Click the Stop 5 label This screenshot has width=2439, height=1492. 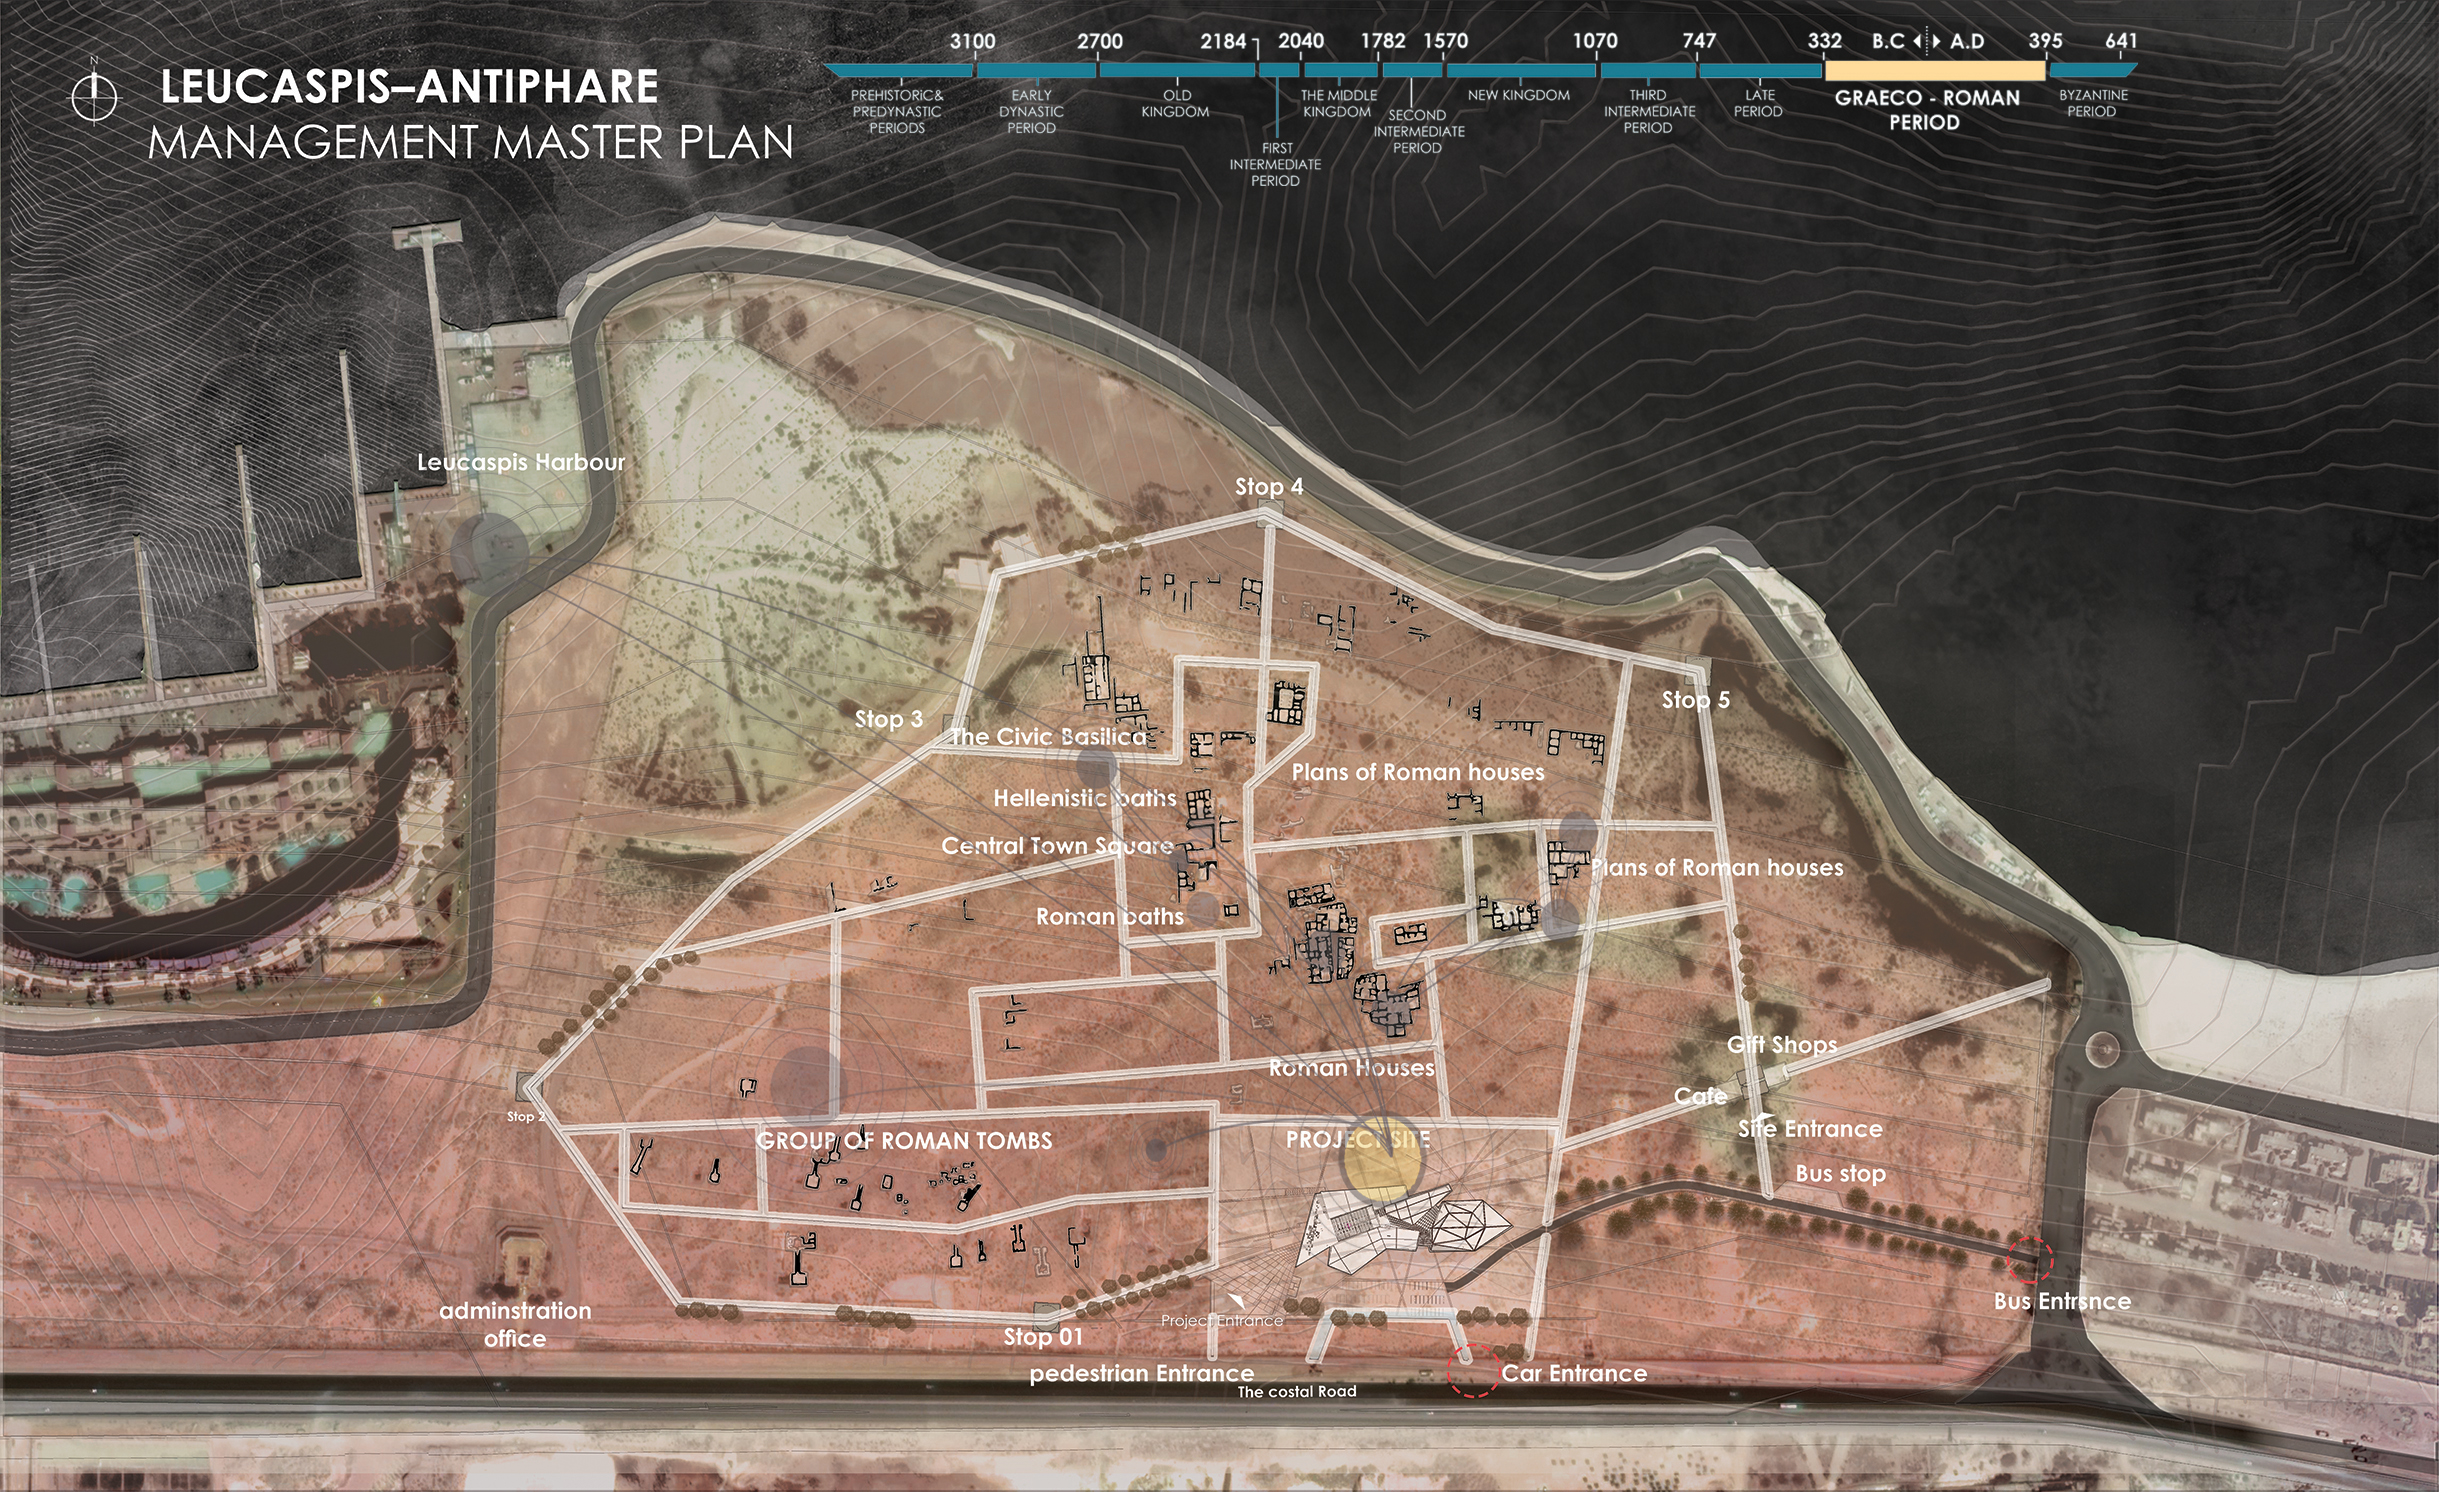(x=1695, y=700)
